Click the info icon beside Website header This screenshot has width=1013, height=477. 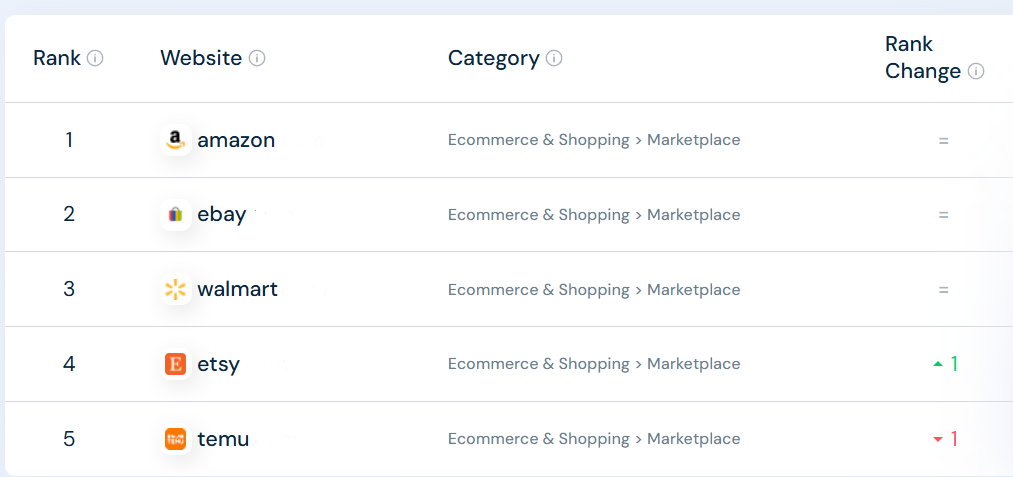point(257,59)
